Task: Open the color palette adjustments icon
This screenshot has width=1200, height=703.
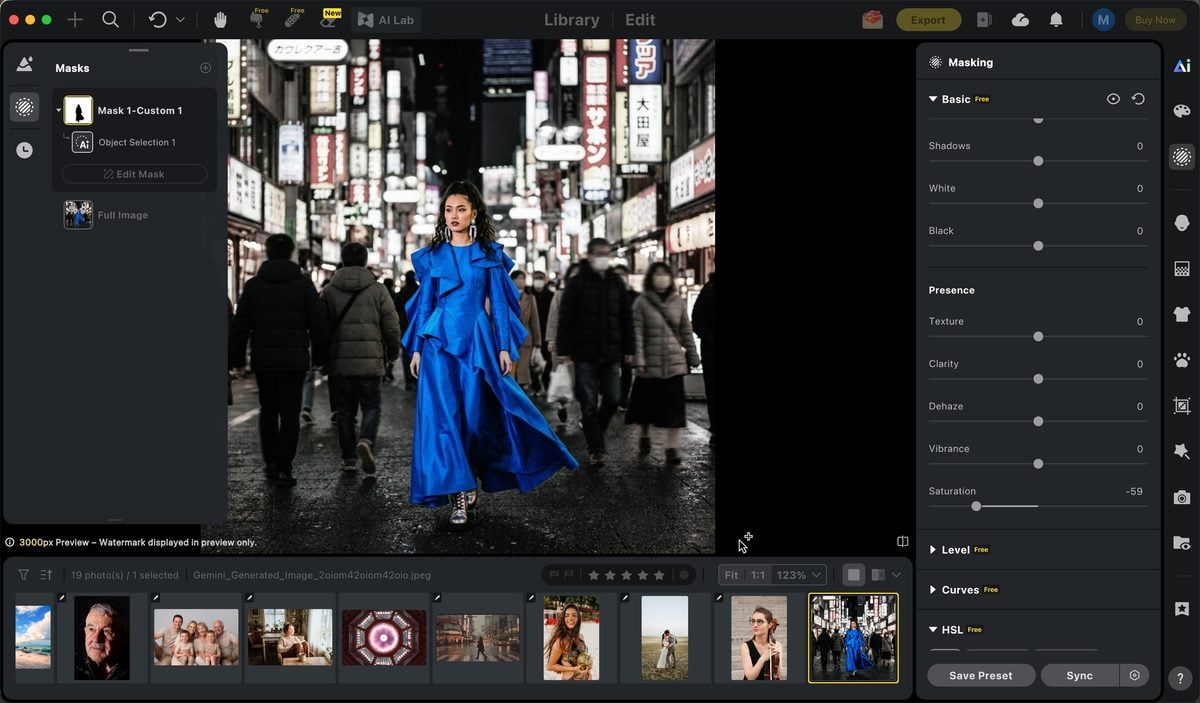Action: 1182,111
